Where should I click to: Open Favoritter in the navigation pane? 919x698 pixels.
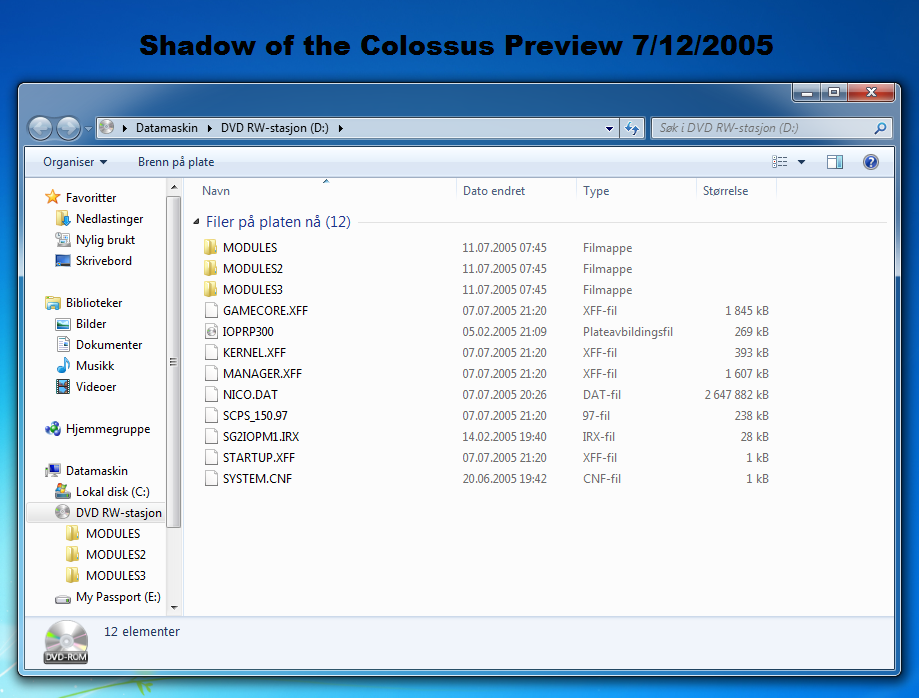[90, 198]
